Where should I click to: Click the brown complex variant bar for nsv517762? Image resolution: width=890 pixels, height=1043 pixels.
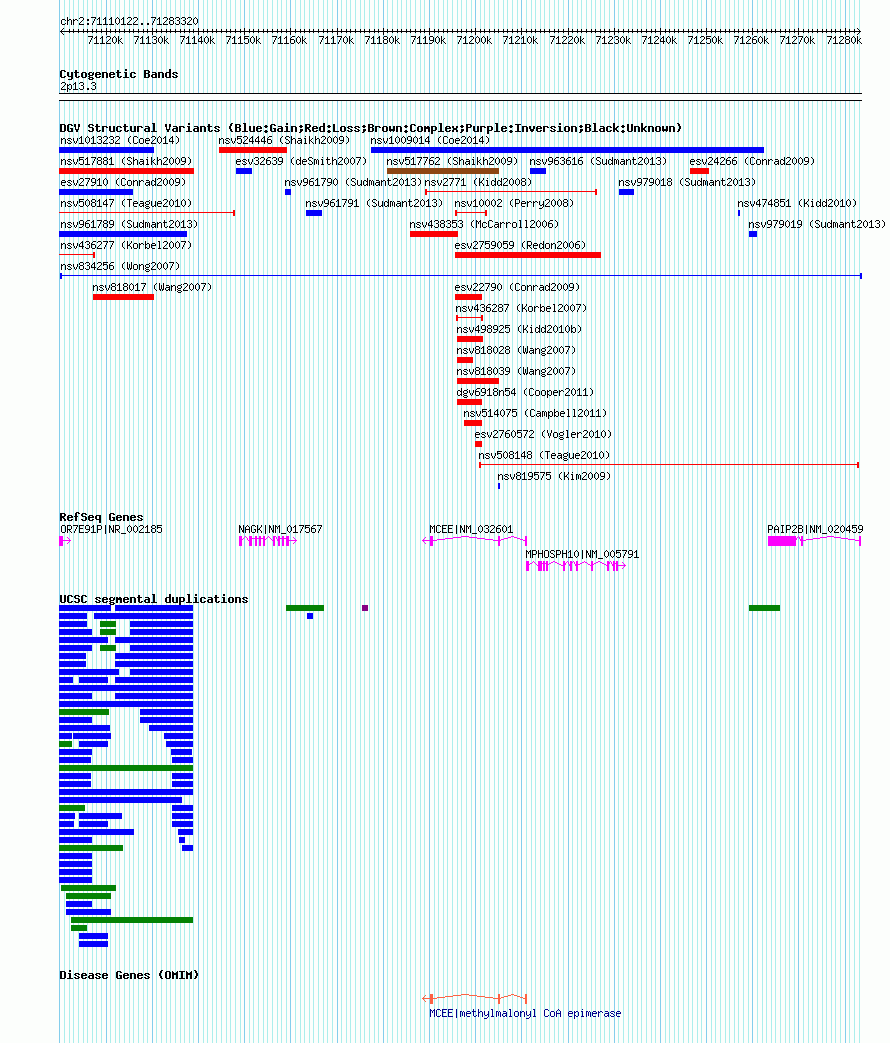point(442,171)
